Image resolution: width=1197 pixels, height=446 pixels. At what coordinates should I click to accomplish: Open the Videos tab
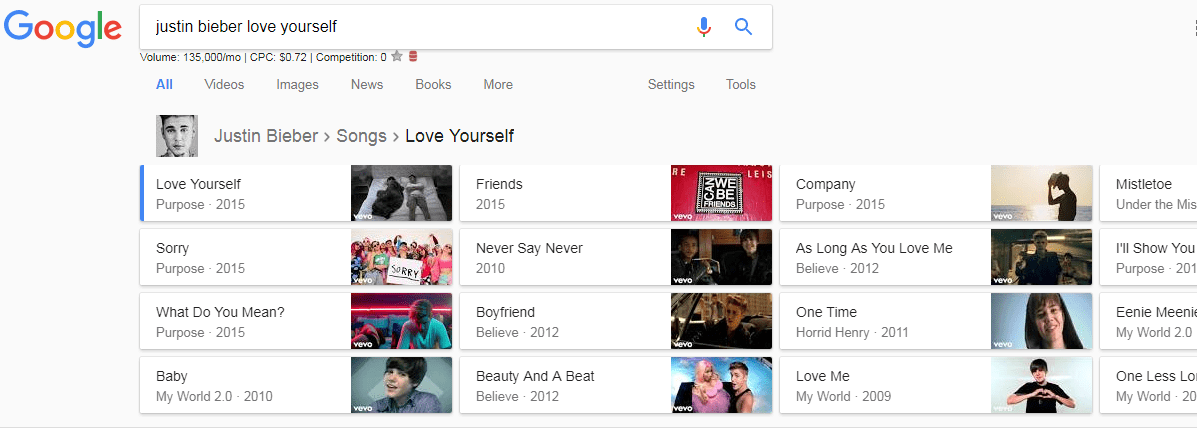[x=224, y=85]
